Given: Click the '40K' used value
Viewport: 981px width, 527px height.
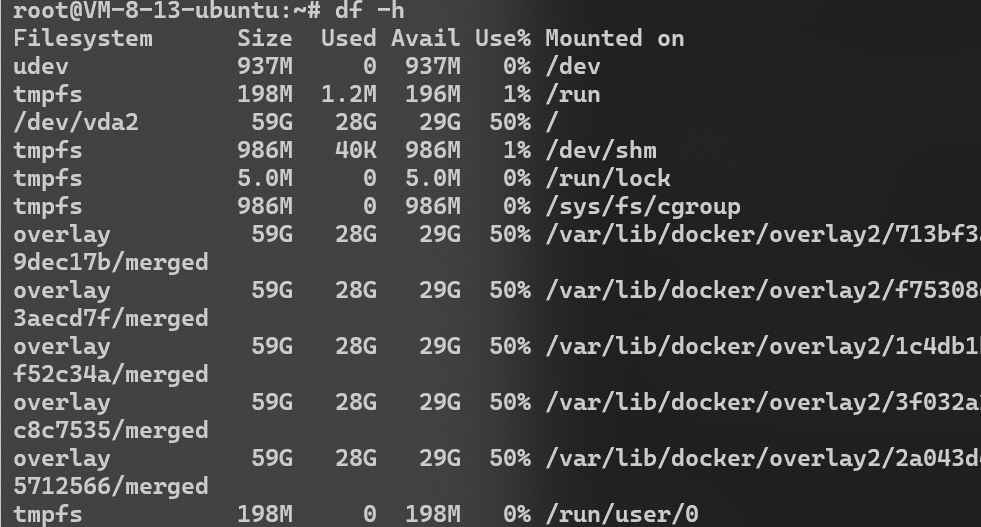Looking at the screenshot, I should click(x=355, y=150).
